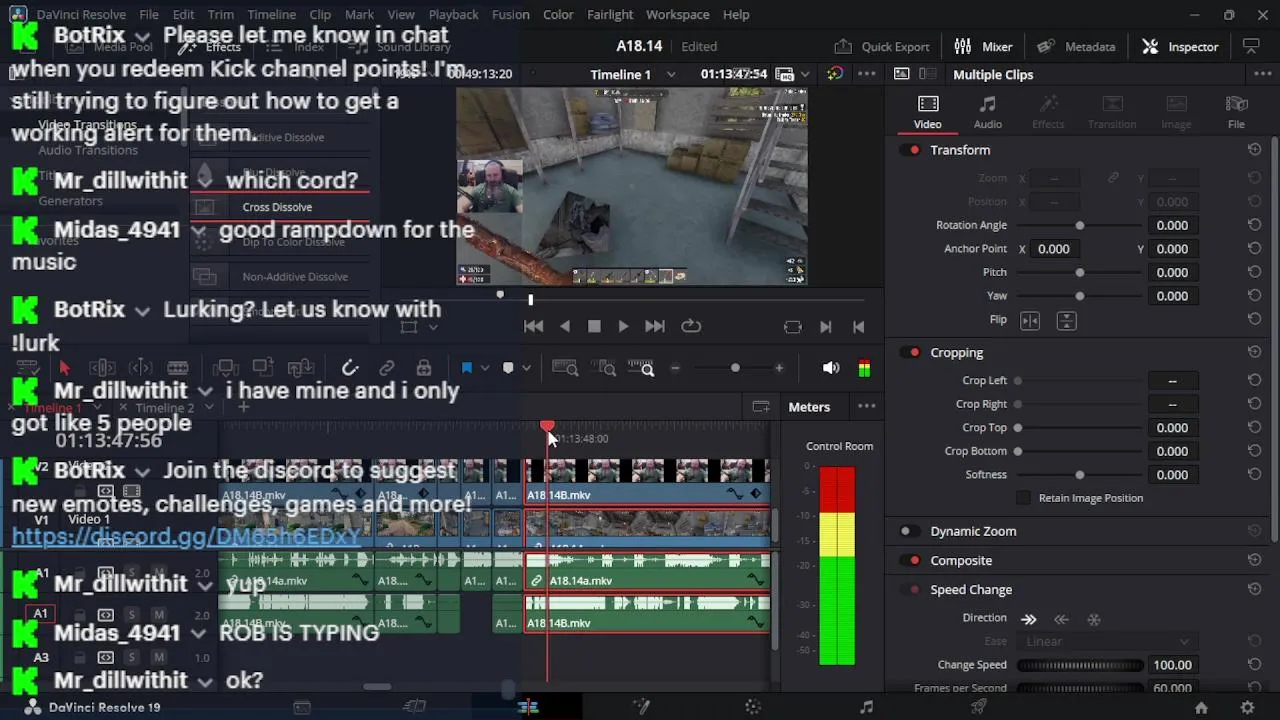Toggle the Speed Change enable switch
The height and width of the screenshot is (720, 1280).
[x=910, y=589]
